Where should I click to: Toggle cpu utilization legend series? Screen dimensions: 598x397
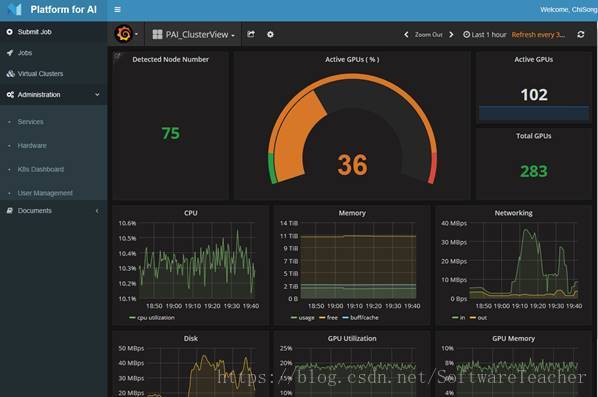click(x=152, y=318)
